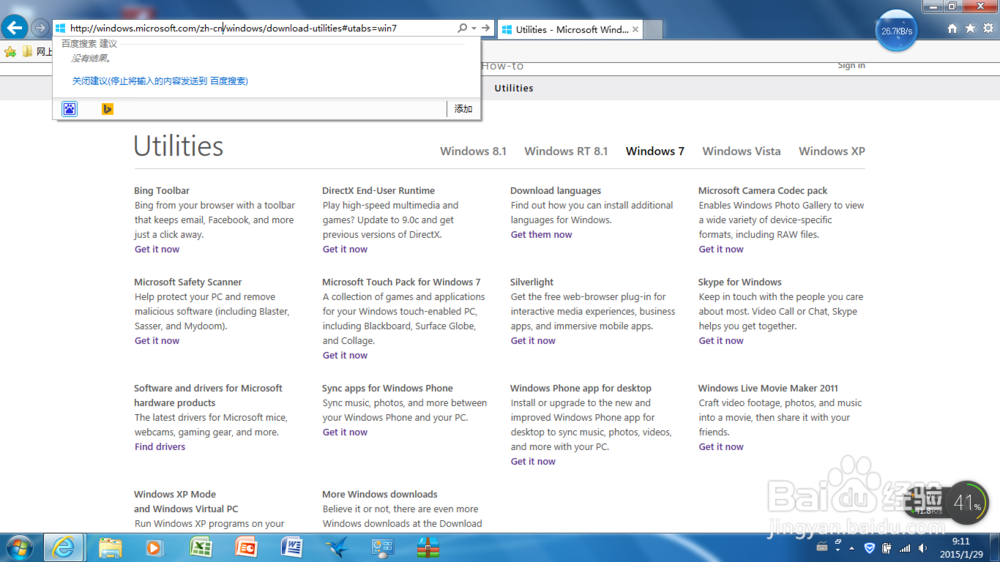The width and height of the screenshot is (1000, 562).
Task: Click the 关闭建议 Baidu search link
Action: point(160,81)
